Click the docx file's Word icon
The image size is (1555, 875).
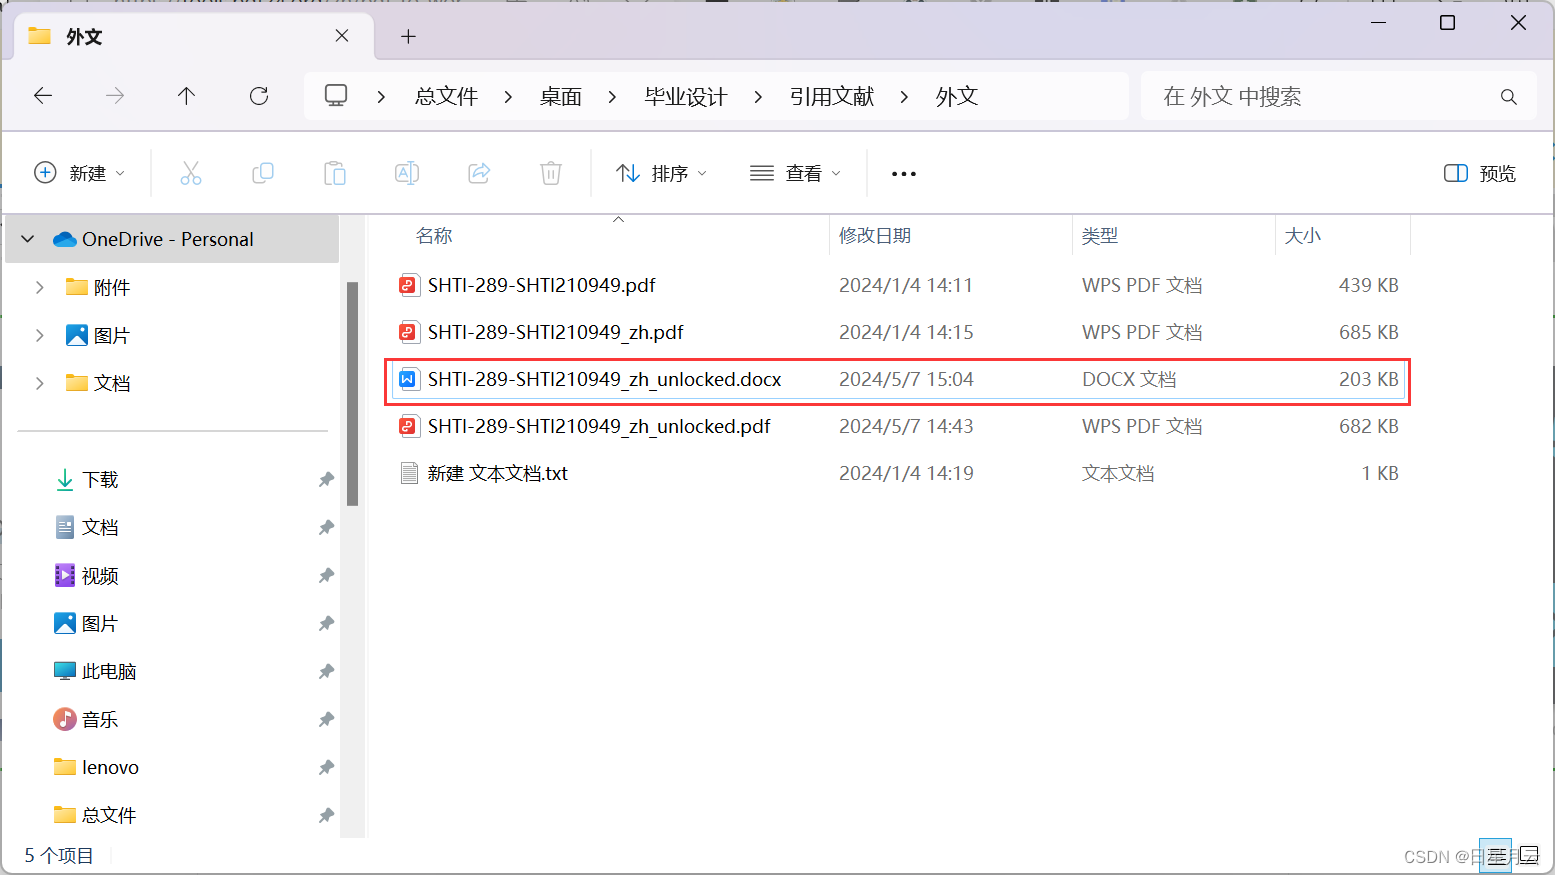pyautogui.click(x=408, y=379)
